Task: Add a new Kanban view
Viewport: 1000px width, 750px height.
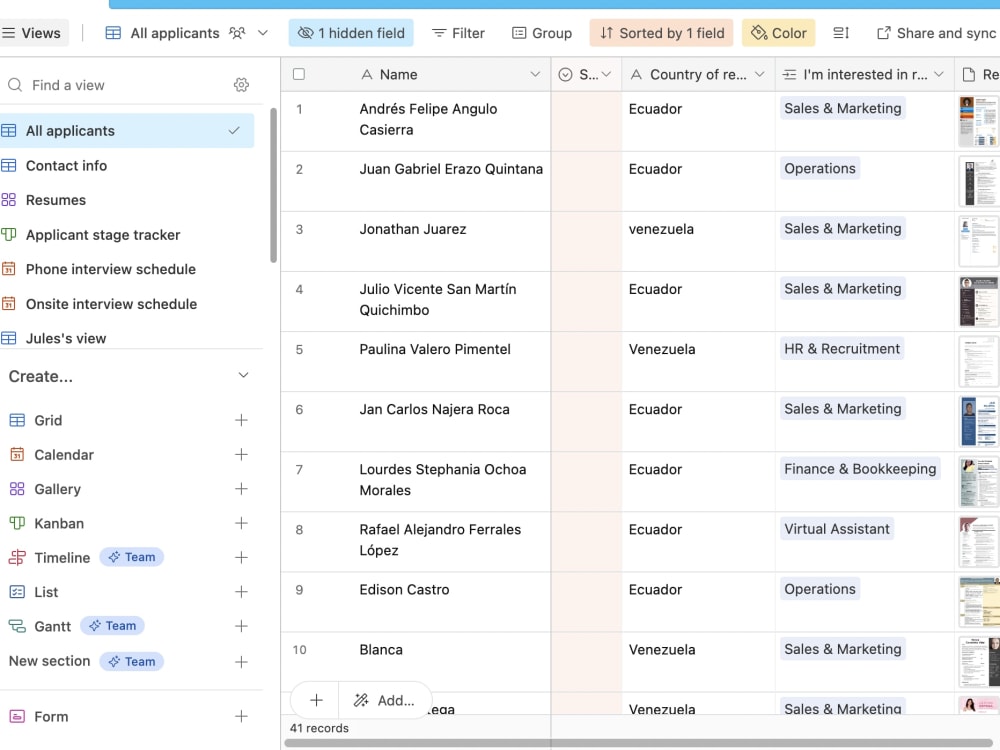Action: (x=241, y=524)
